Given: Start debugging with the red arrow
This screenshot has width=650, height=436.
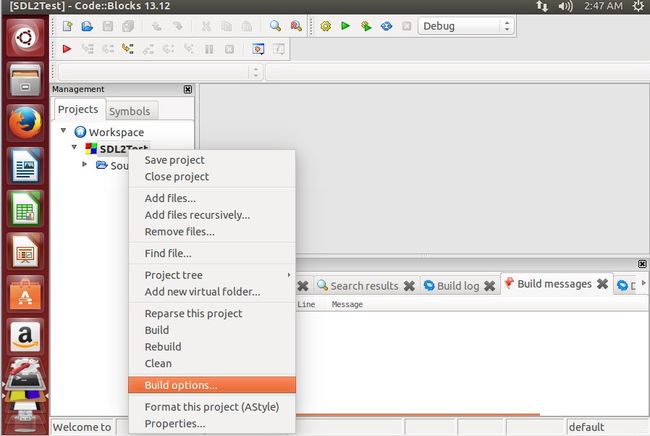Looking at the screenshot, I should pos(67,49).
